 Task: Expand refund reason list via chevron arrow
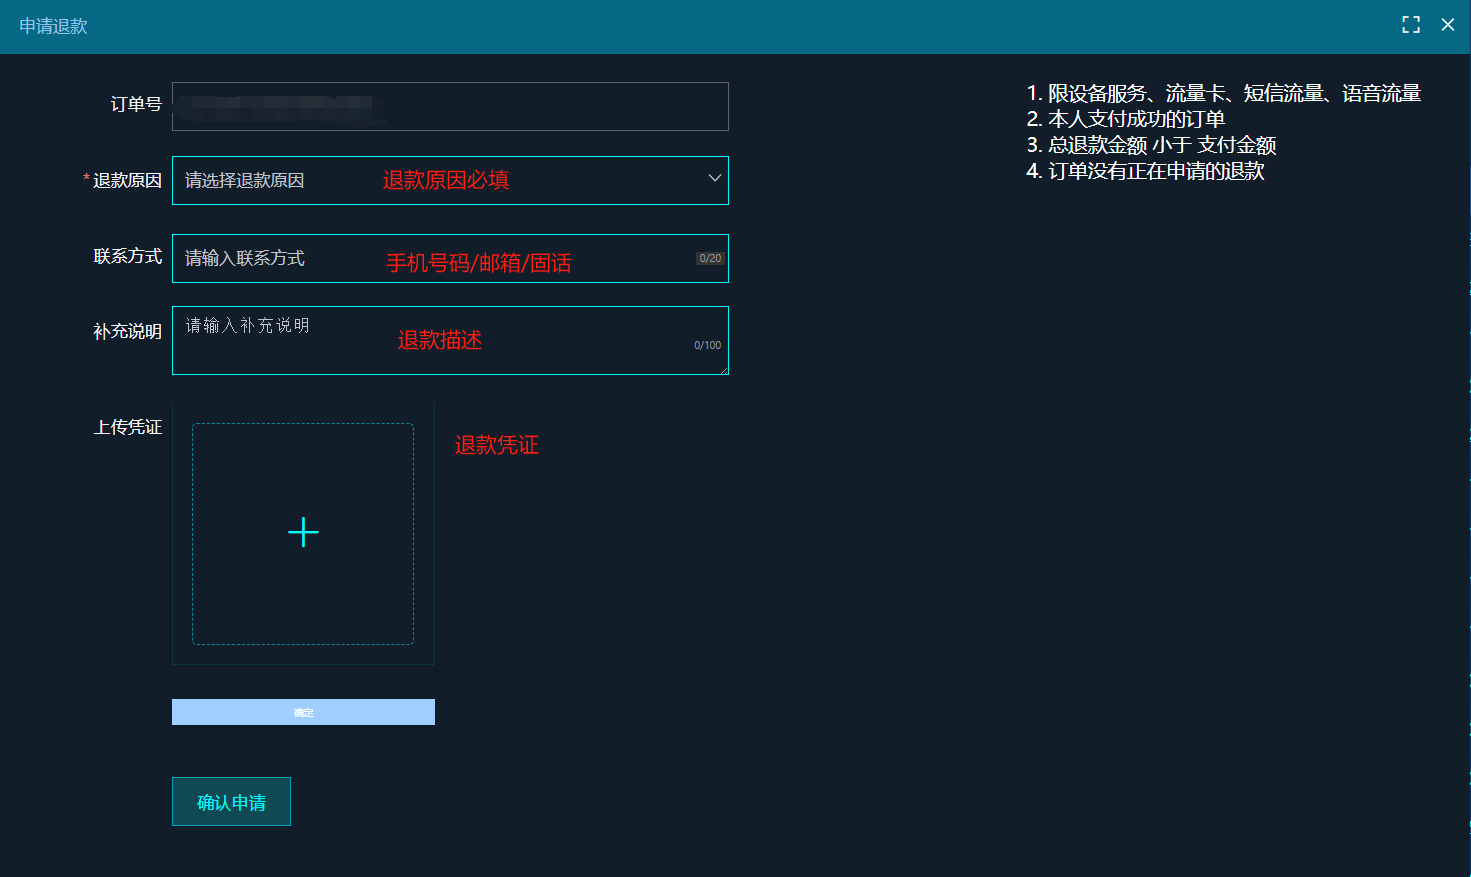[x=714, y=179]
